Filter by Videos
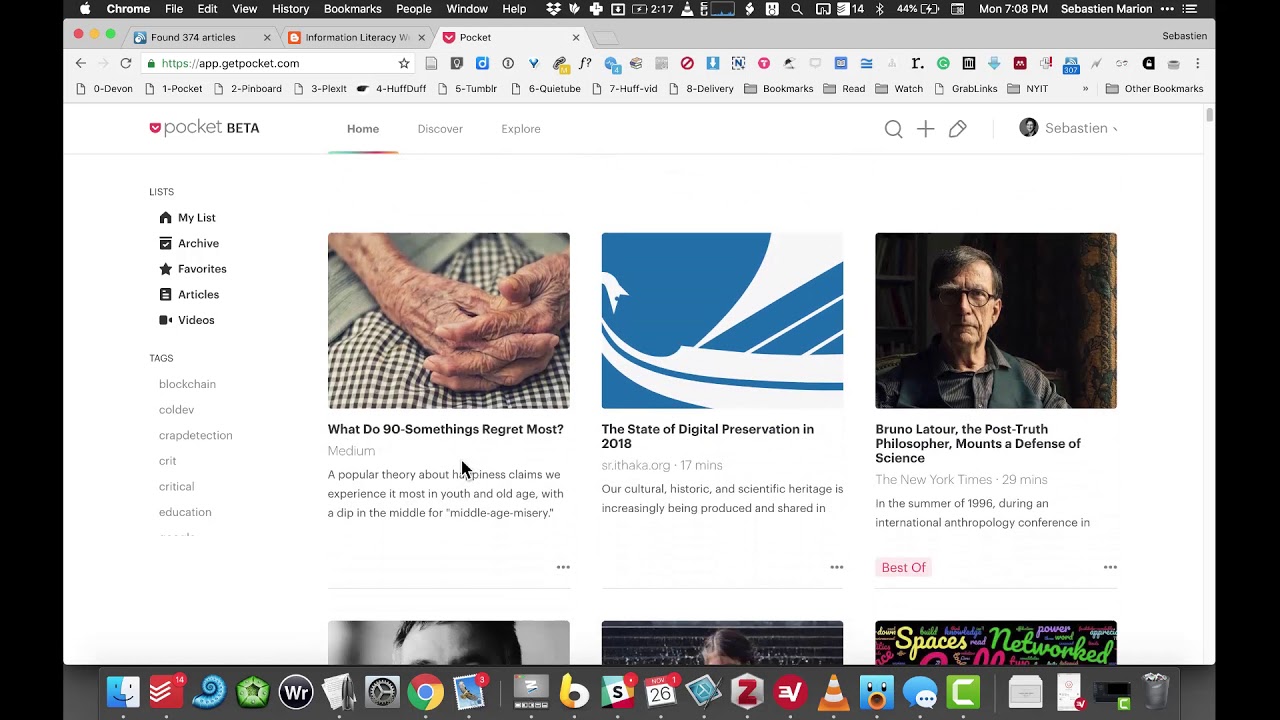The height and width of the screenshot is (720, 1280). pyautogui.click(x=186, y=320)
